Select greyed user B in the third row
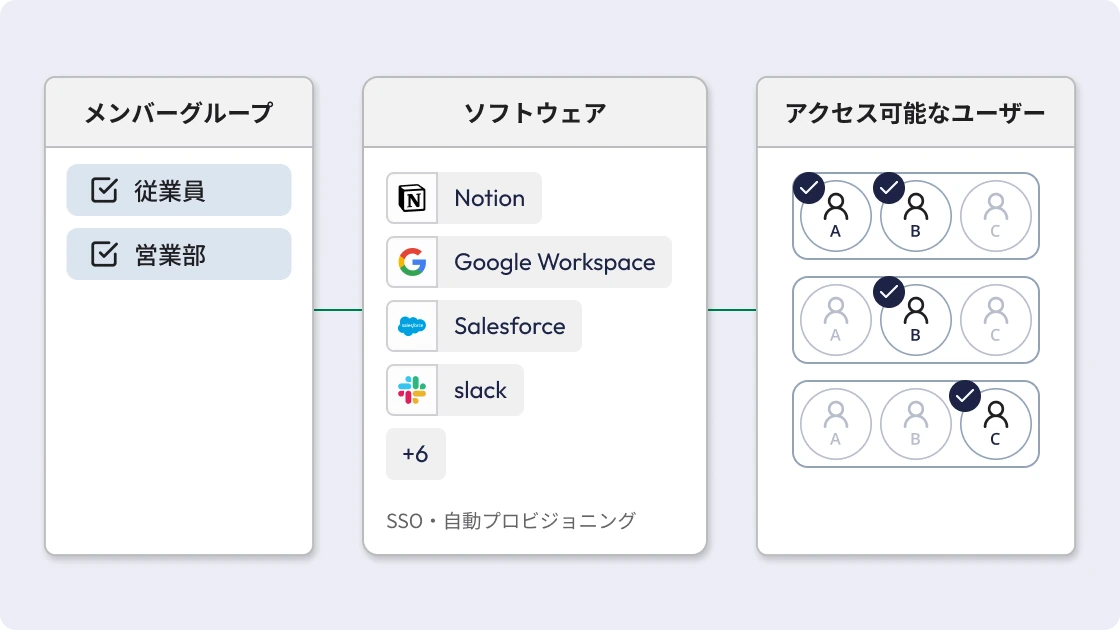1120x630 pixels. tap(916, 424)
